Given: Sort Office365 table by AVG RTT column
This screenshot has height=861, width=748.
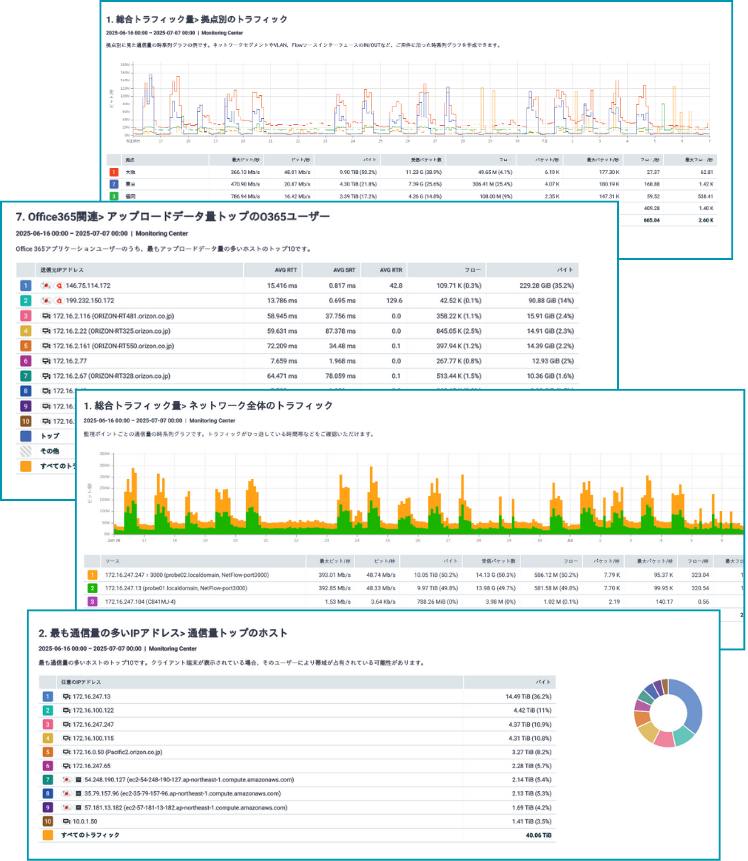Looking at the screenshot, I should [273, 270].
